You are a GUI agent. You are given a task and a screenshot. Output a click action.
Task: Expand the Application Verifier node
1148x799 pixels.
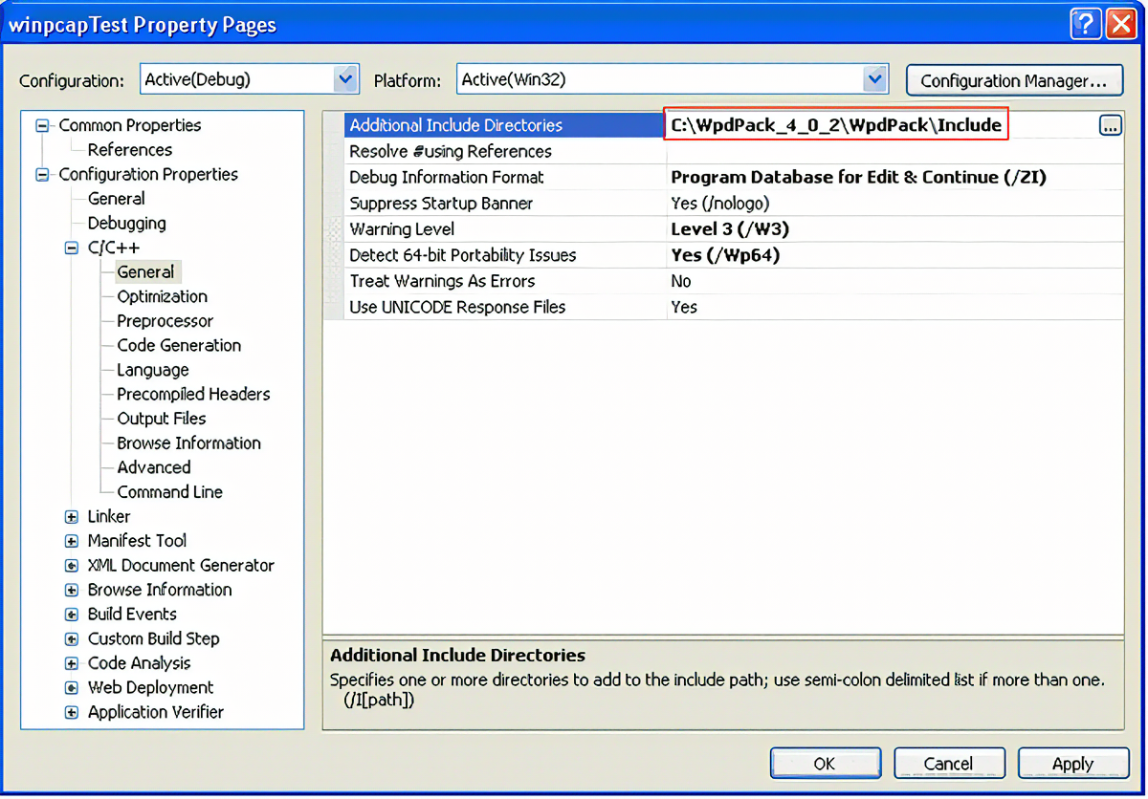tap(72, 712)
